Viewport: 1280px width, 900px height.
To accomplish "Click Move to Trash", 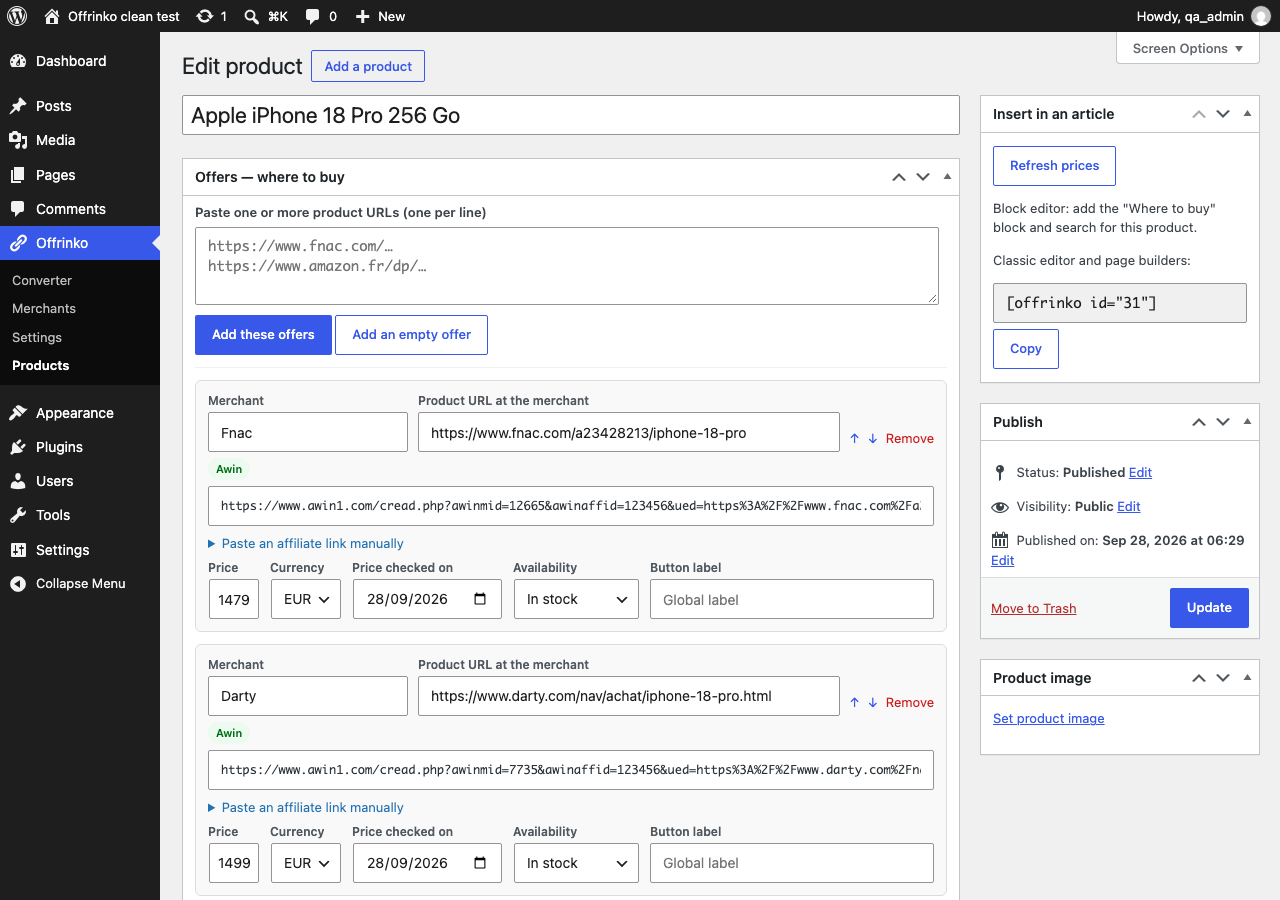I will 1034,608.
